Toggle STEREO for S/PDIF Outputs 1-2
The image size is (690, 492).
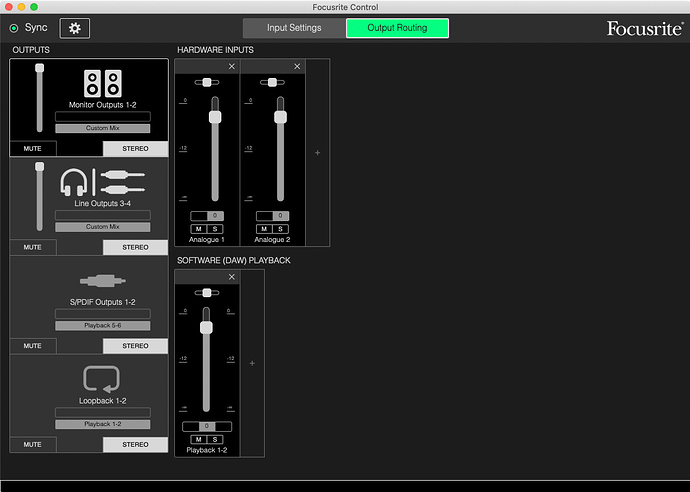(136, 346)
